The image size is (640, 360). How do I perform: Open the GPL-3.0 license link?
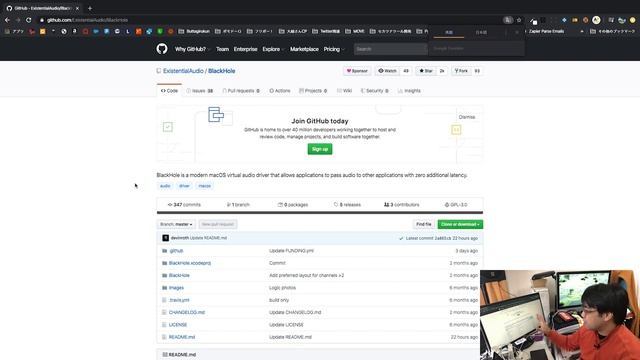tap(456, 204)
